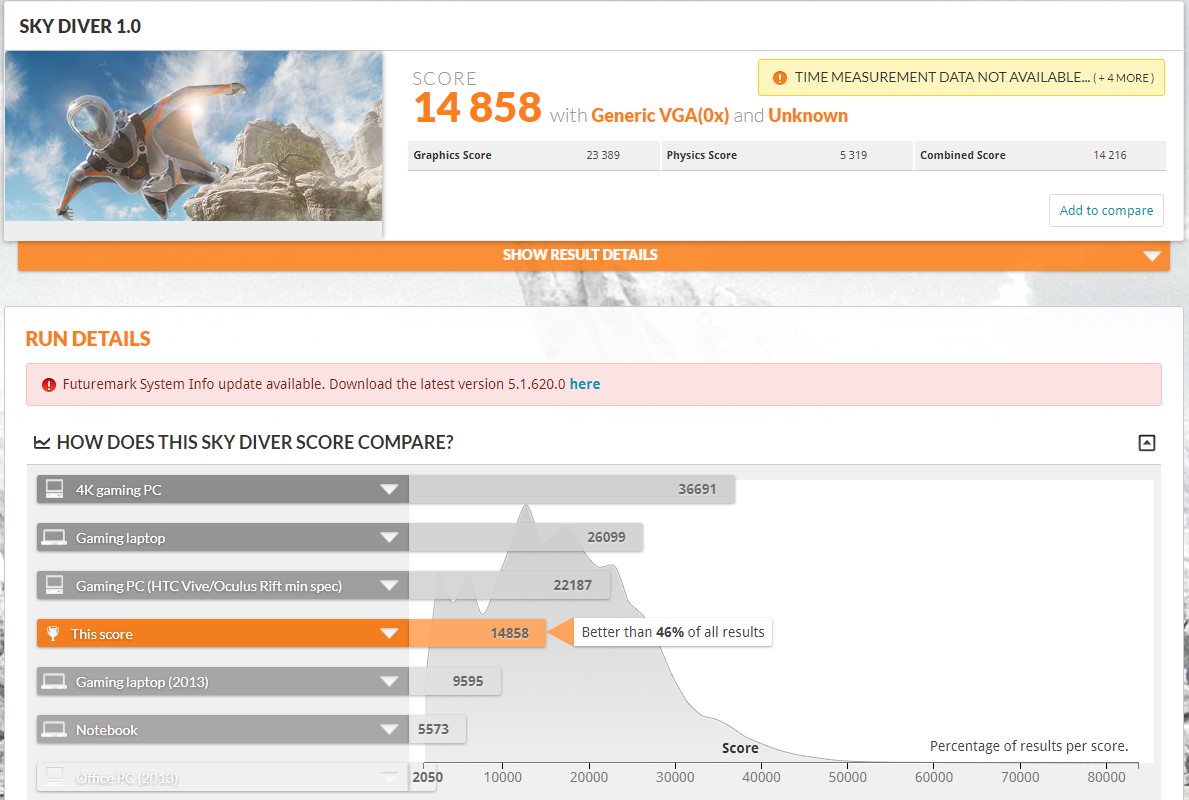Click the laptop icon on Gaming laptop row
This screenshot has width=1189, height=800.
coord(55,538)
